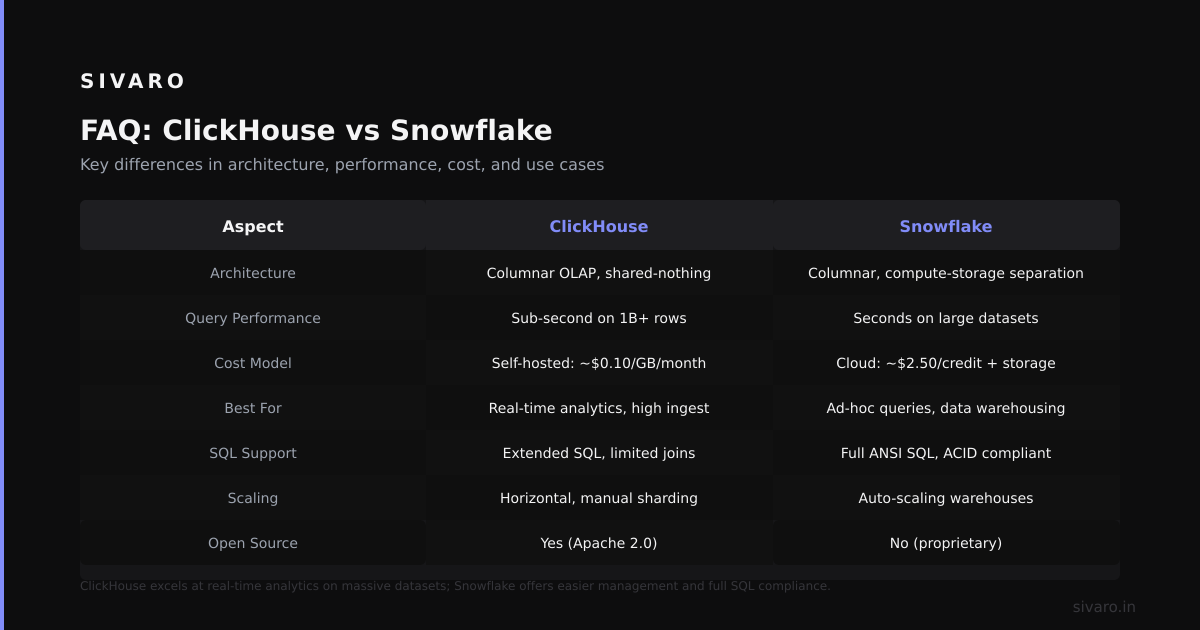Click the Cost Model row label
This screenshot has width=1200, height=630.
pos(253,363)
